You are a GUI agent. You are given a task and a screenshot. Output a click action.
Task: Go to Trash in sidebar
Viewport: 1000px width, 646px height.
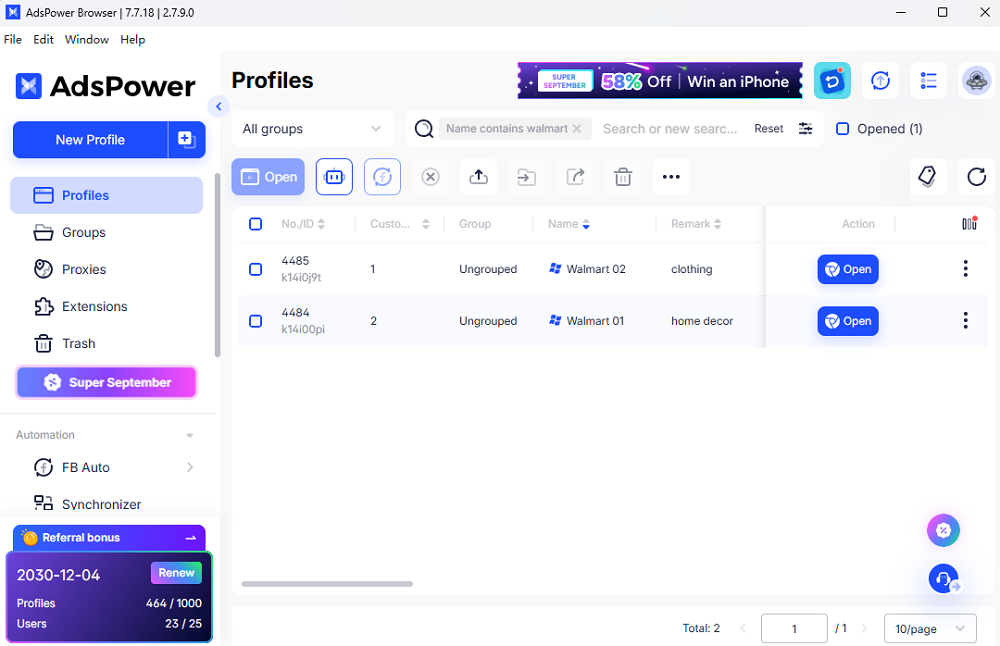tap(107, 344)
